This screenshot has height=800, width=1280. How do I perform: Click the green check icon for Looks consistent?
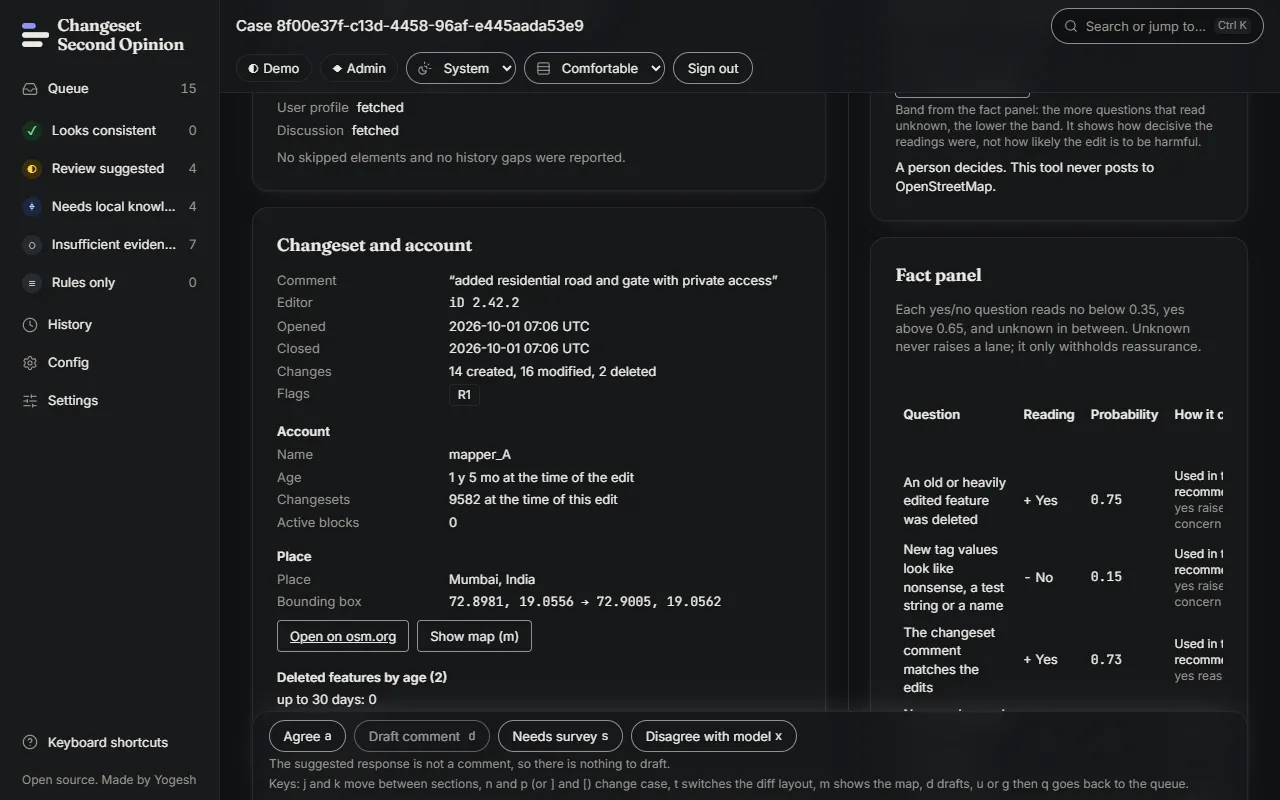pos(32,131)
